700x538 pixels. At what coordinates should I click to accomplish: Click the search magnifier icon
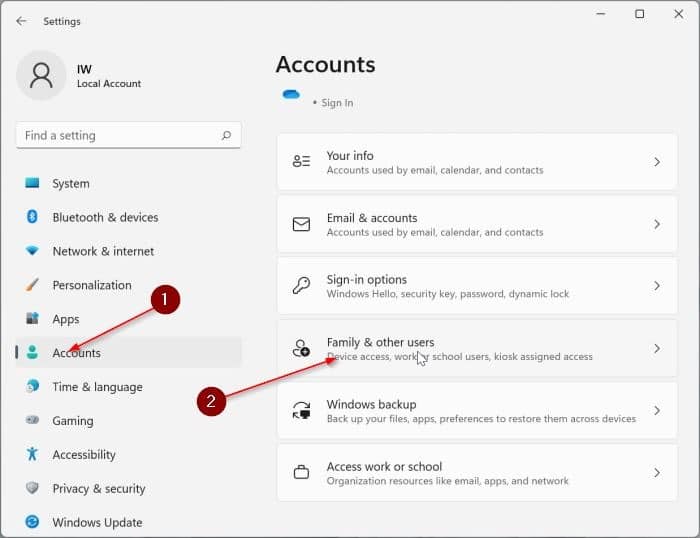tap(226, 135)
